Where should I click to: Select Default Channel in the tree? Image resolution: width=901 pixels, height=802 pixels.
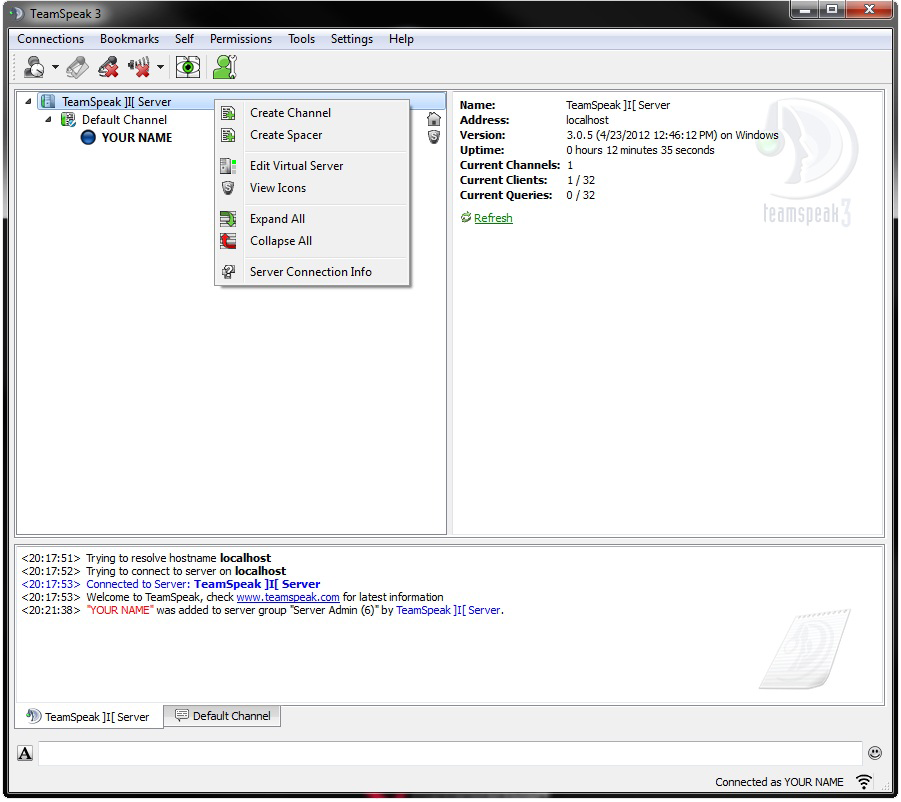tap(124, 119)
